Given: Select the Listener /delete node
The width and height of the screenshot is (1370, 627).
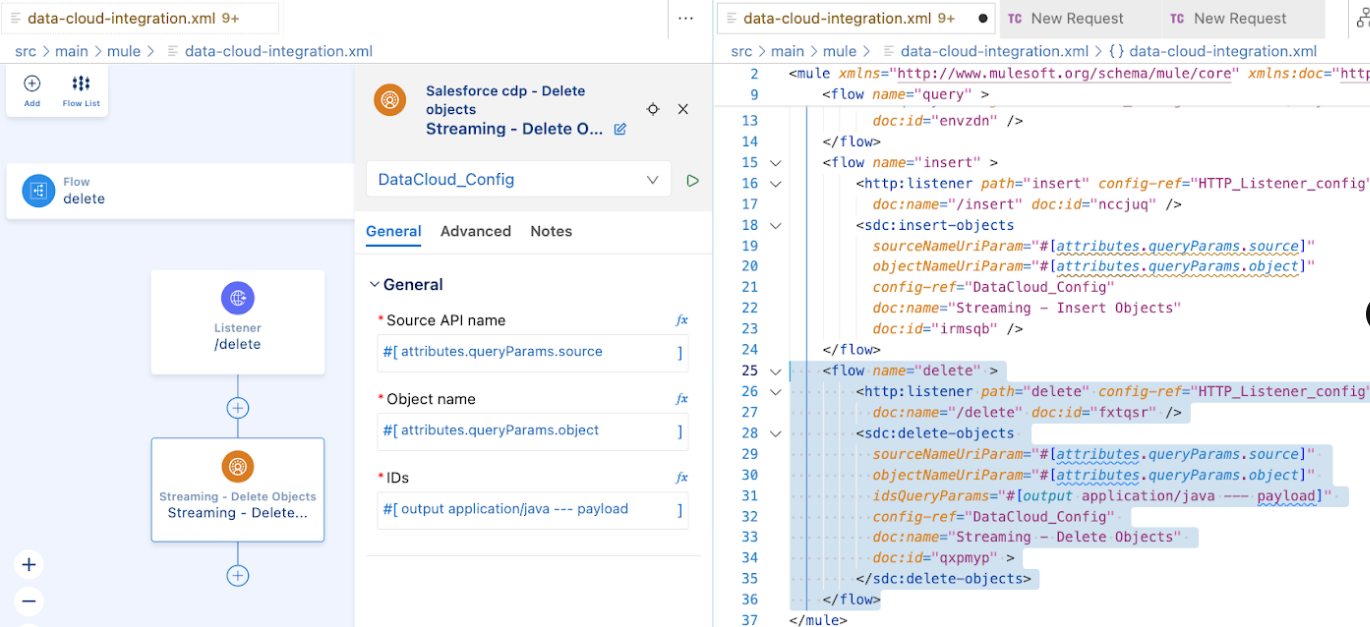Looking at the screenshot, I should click(237, 320).
